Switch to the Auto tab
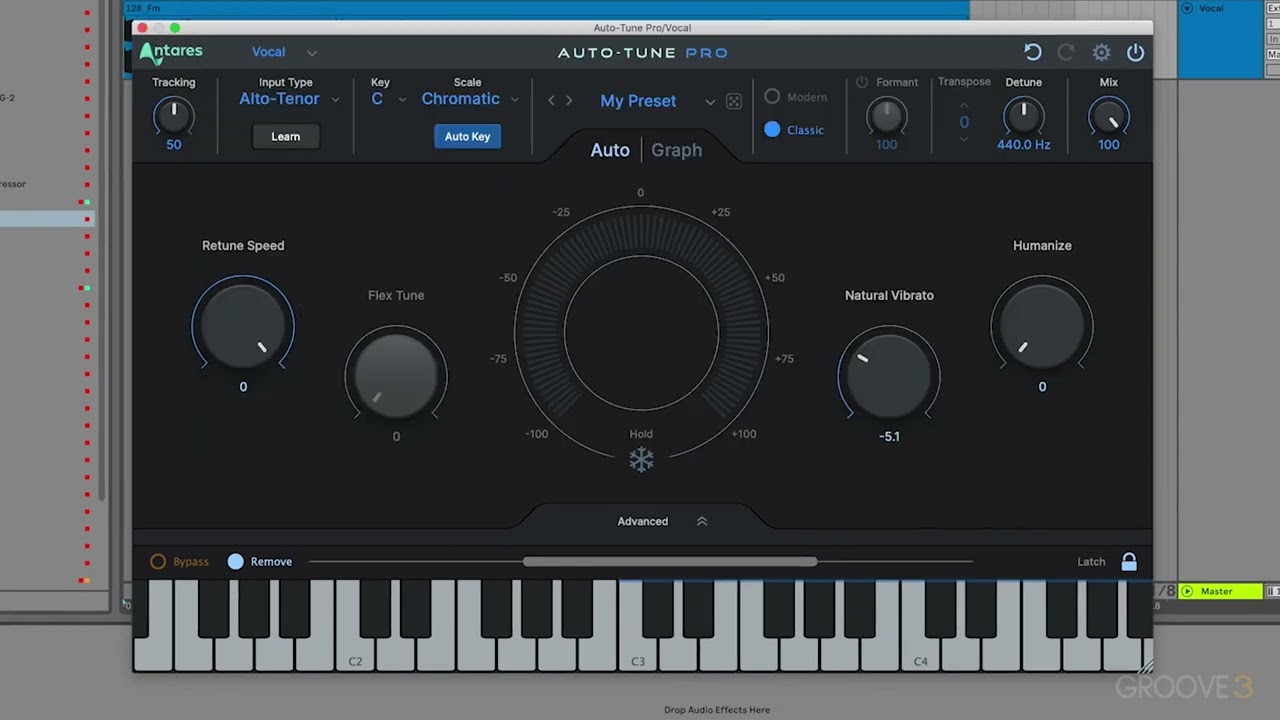The height and width of the screenshot is (720, 1280). 610,150
